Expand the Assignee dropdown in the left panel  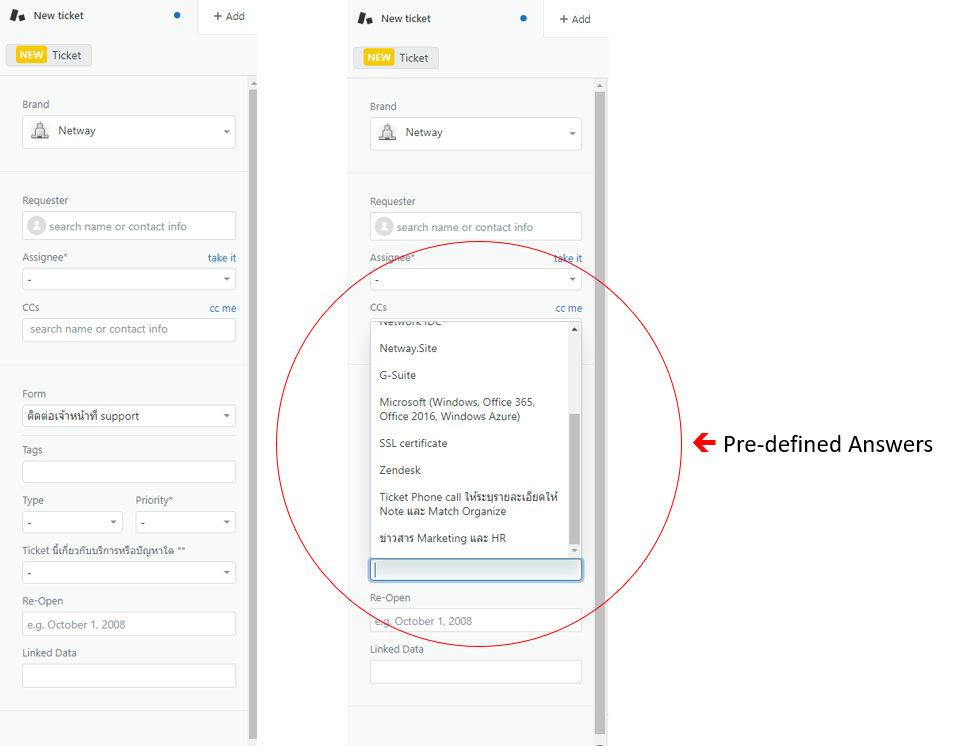pyautogui.click(x=129, y=279)
